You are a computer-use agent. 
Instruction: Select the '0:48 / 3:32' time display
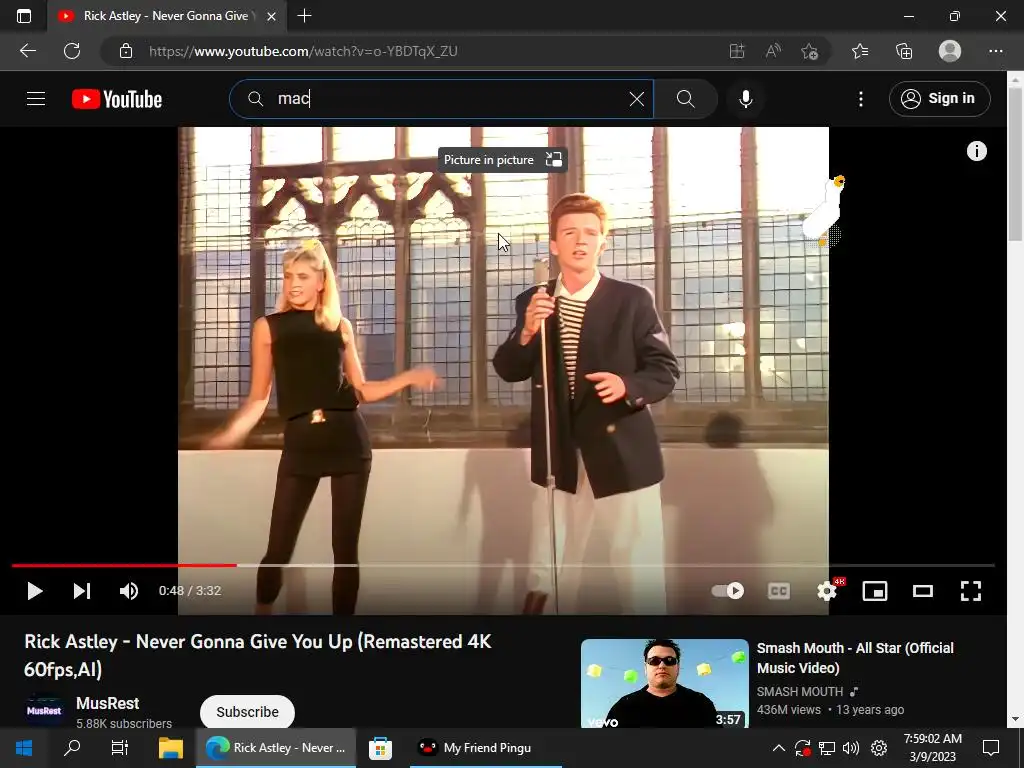point(190,591)
